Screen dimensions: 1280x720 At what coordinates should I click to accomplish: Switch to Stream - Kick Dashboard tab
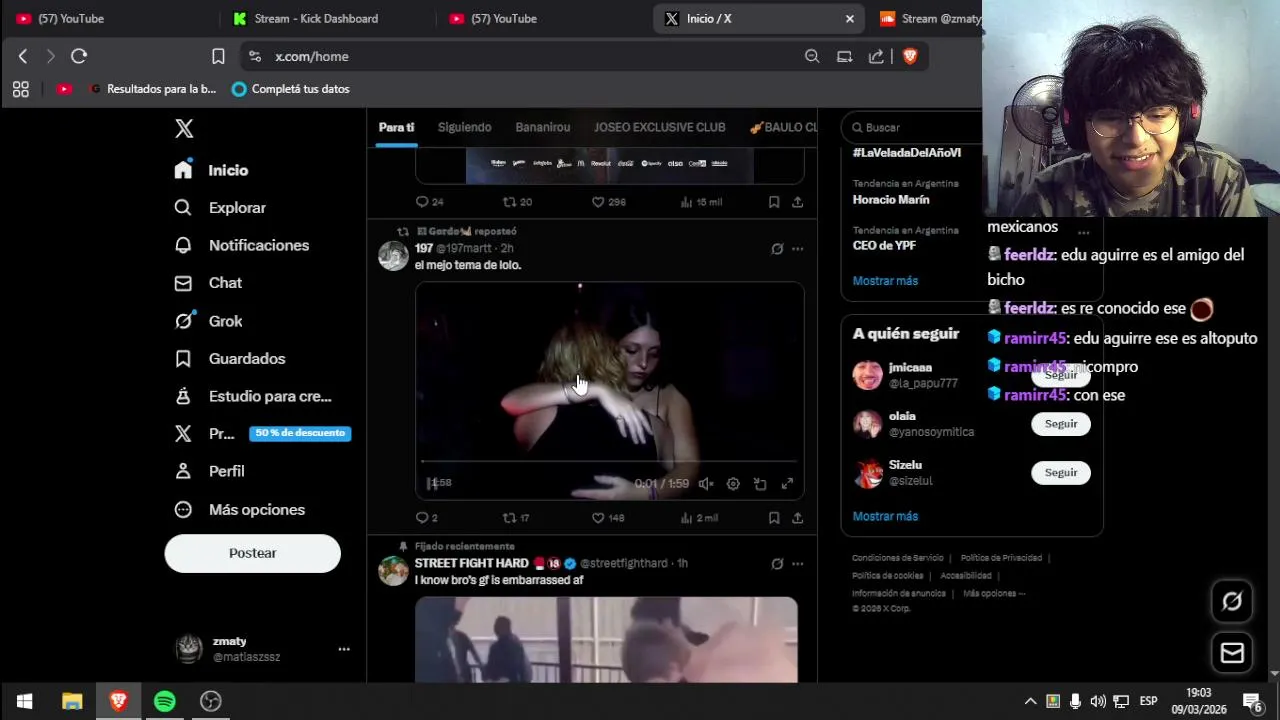316,19
